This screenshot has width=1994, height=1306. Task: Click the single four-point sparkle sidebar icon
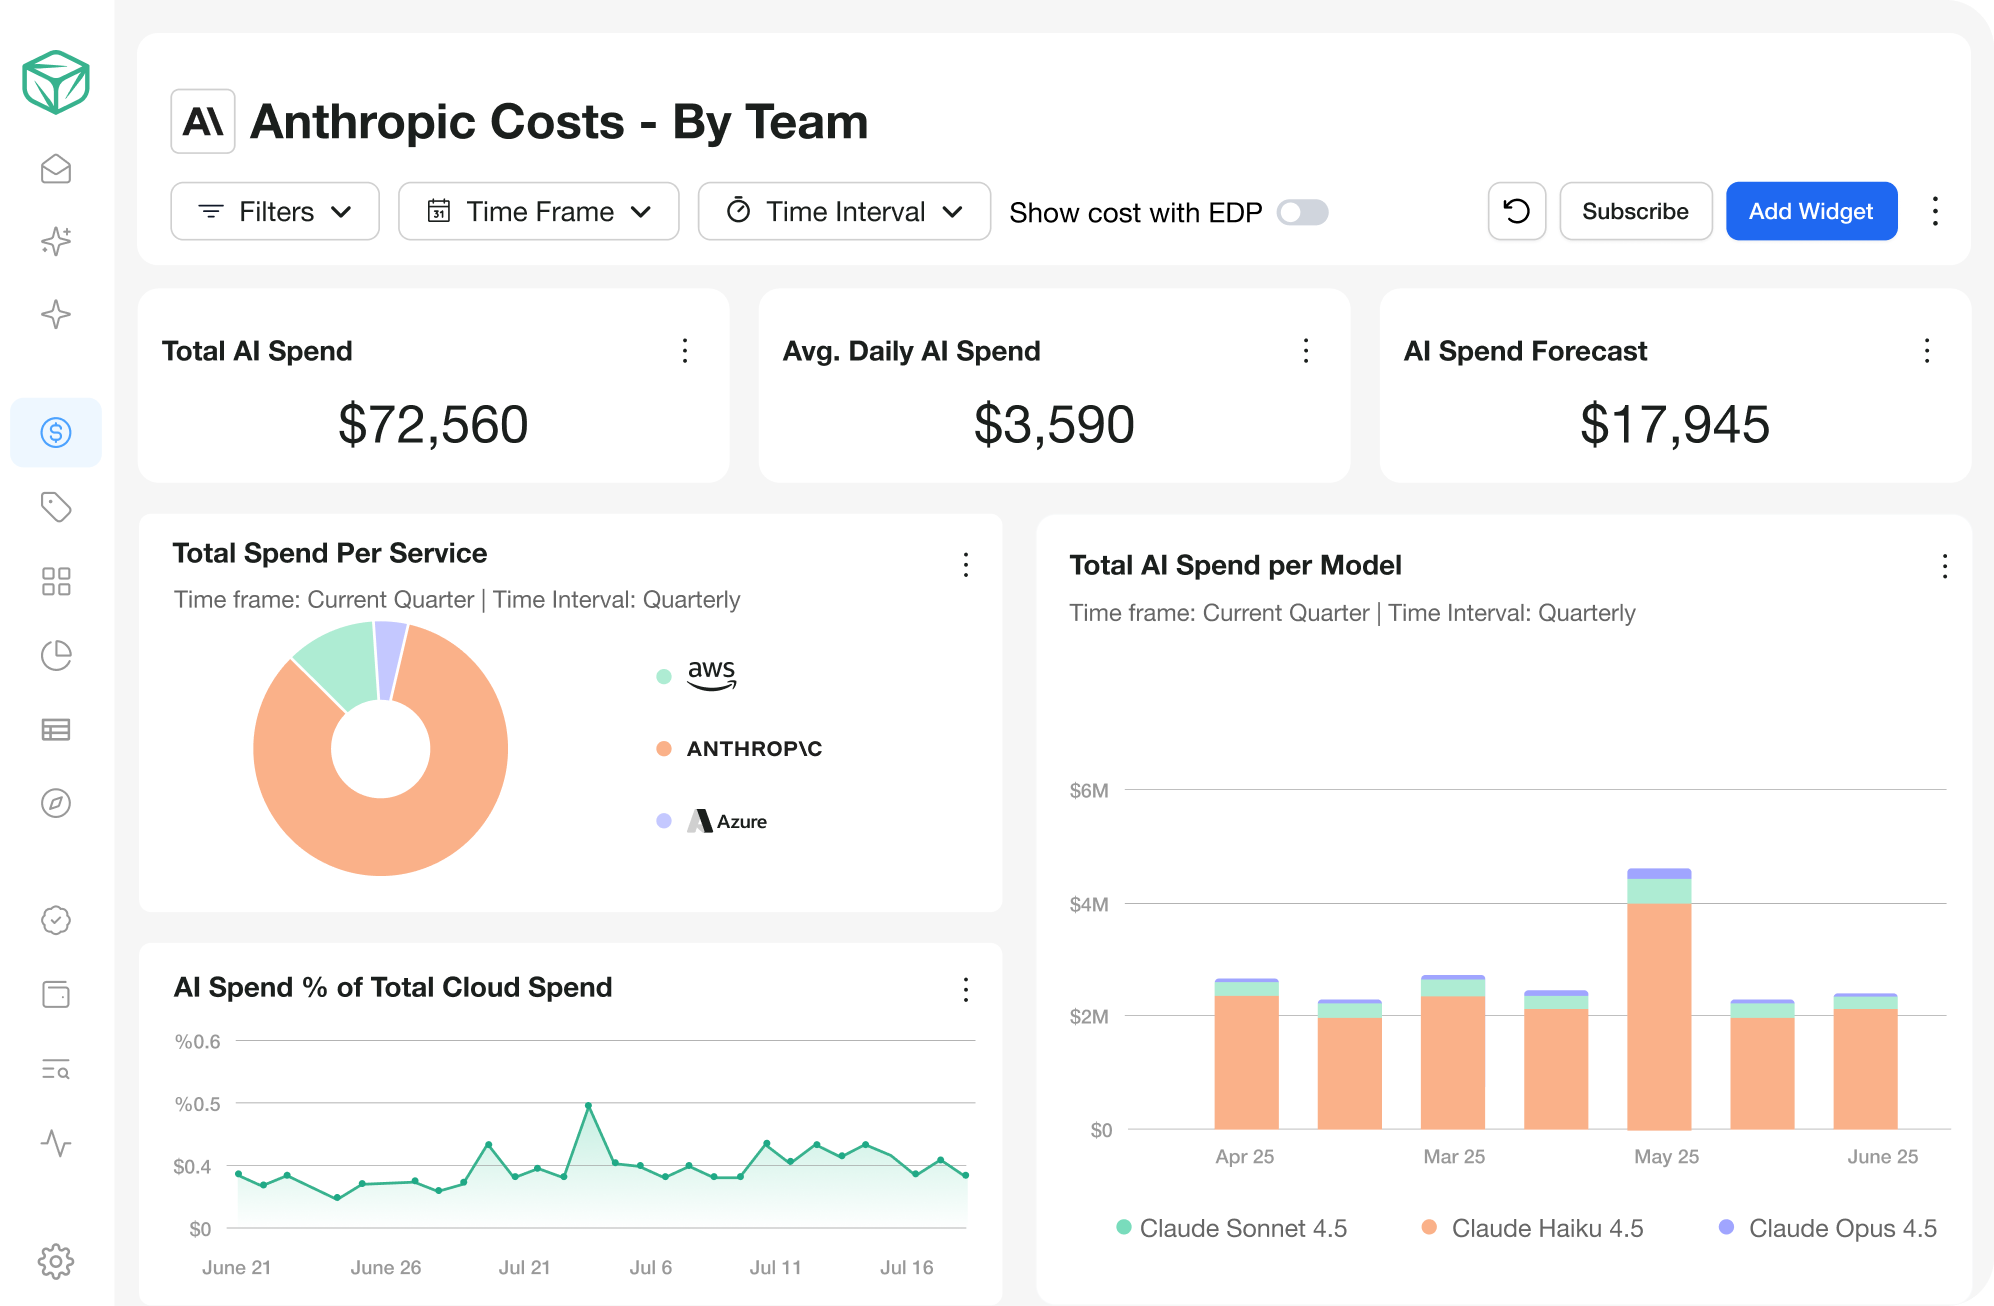click(56, 315)
